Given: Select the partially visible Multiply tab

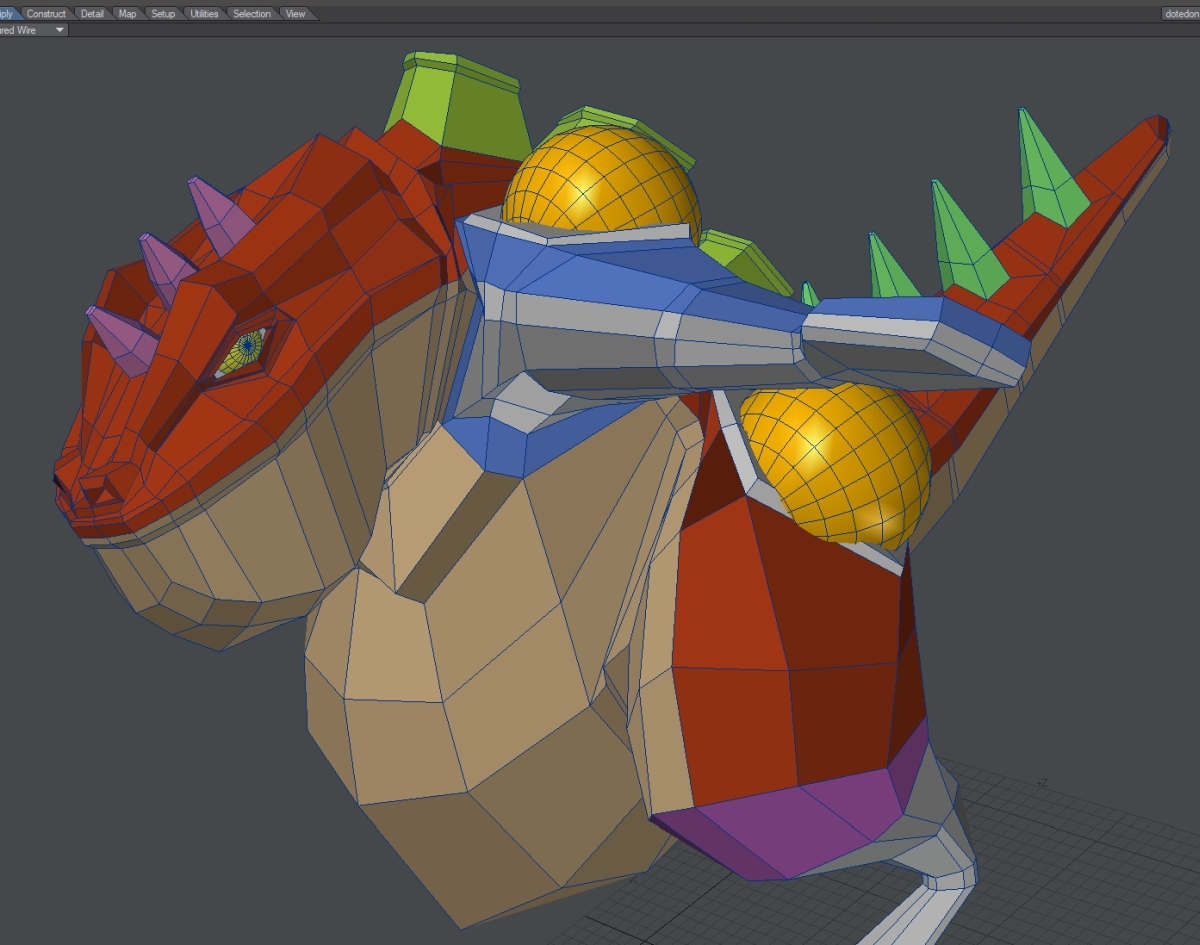Looking at the screenshot, I should coord(7,14).
